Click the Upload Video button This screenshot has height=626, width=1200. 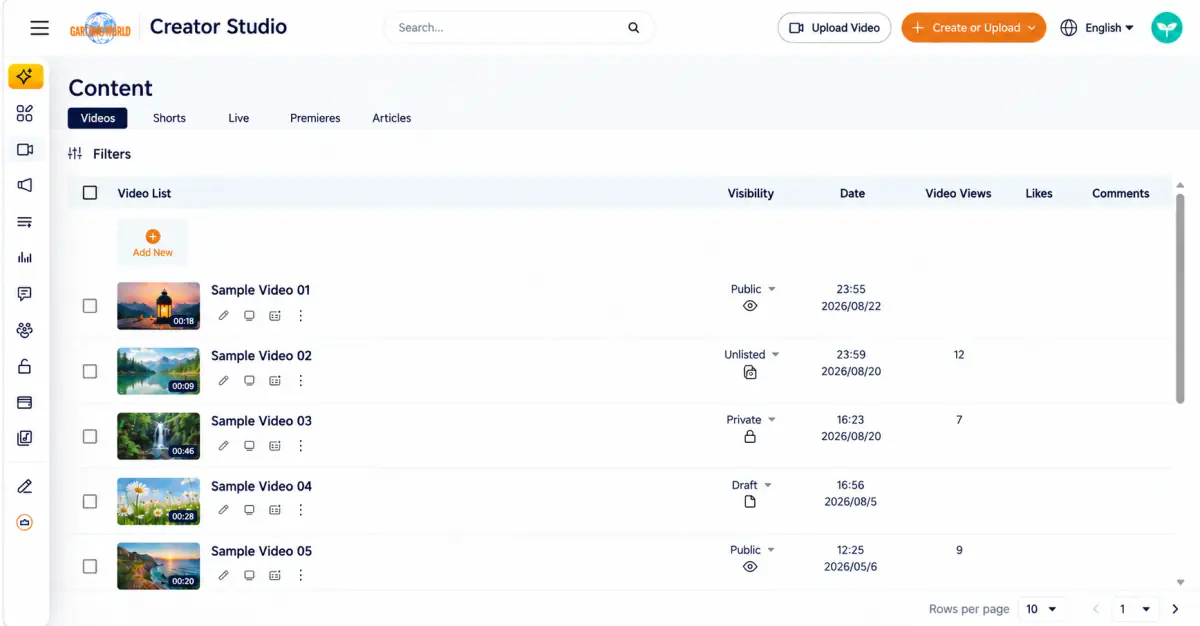(834, 28)
